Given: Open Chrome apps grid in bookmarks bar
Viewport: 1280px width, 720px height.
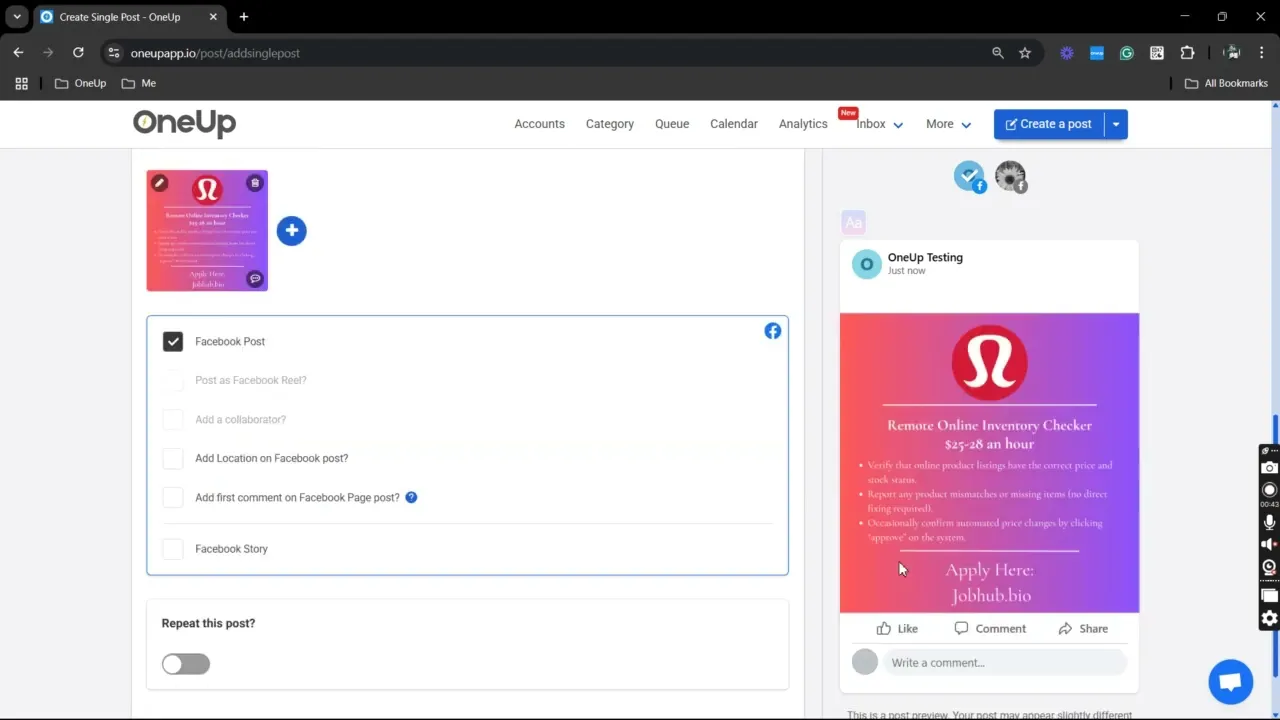Looking at the screenshot, I should coord(21,83).
